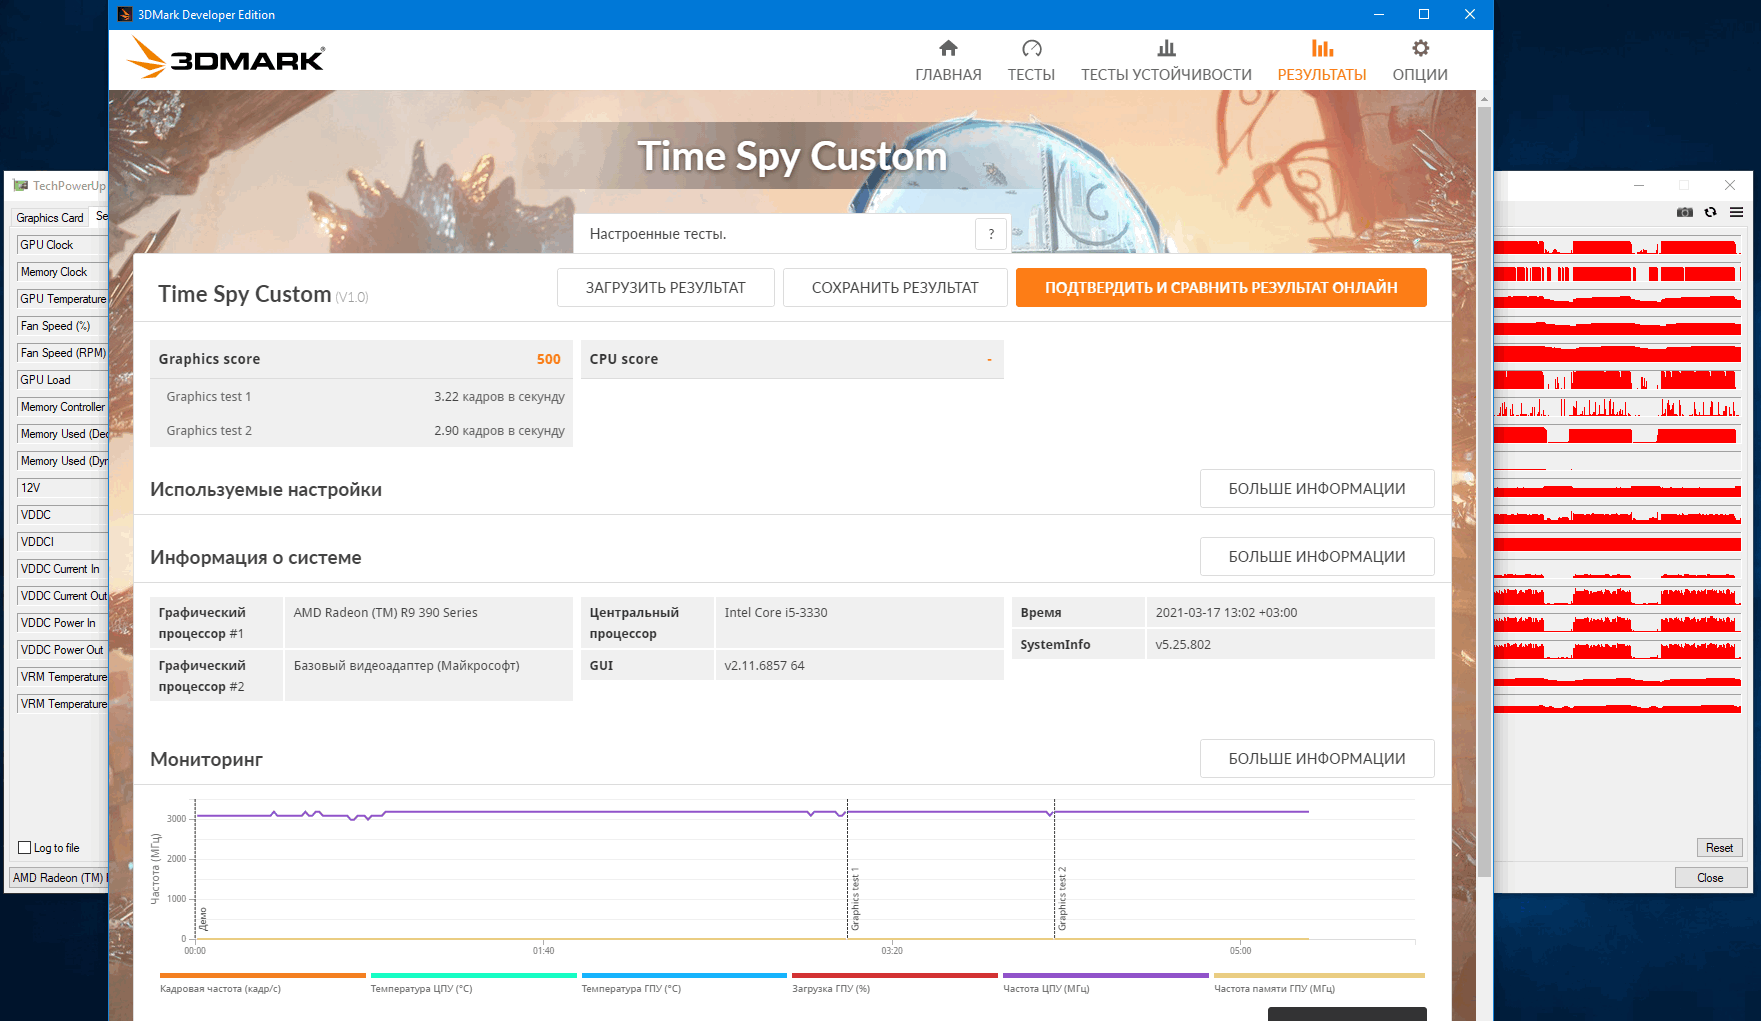Toggle the Частота памяти ГПУ (МГц) legend series
This screenshot has width=1761, height=1021.
1319,982
